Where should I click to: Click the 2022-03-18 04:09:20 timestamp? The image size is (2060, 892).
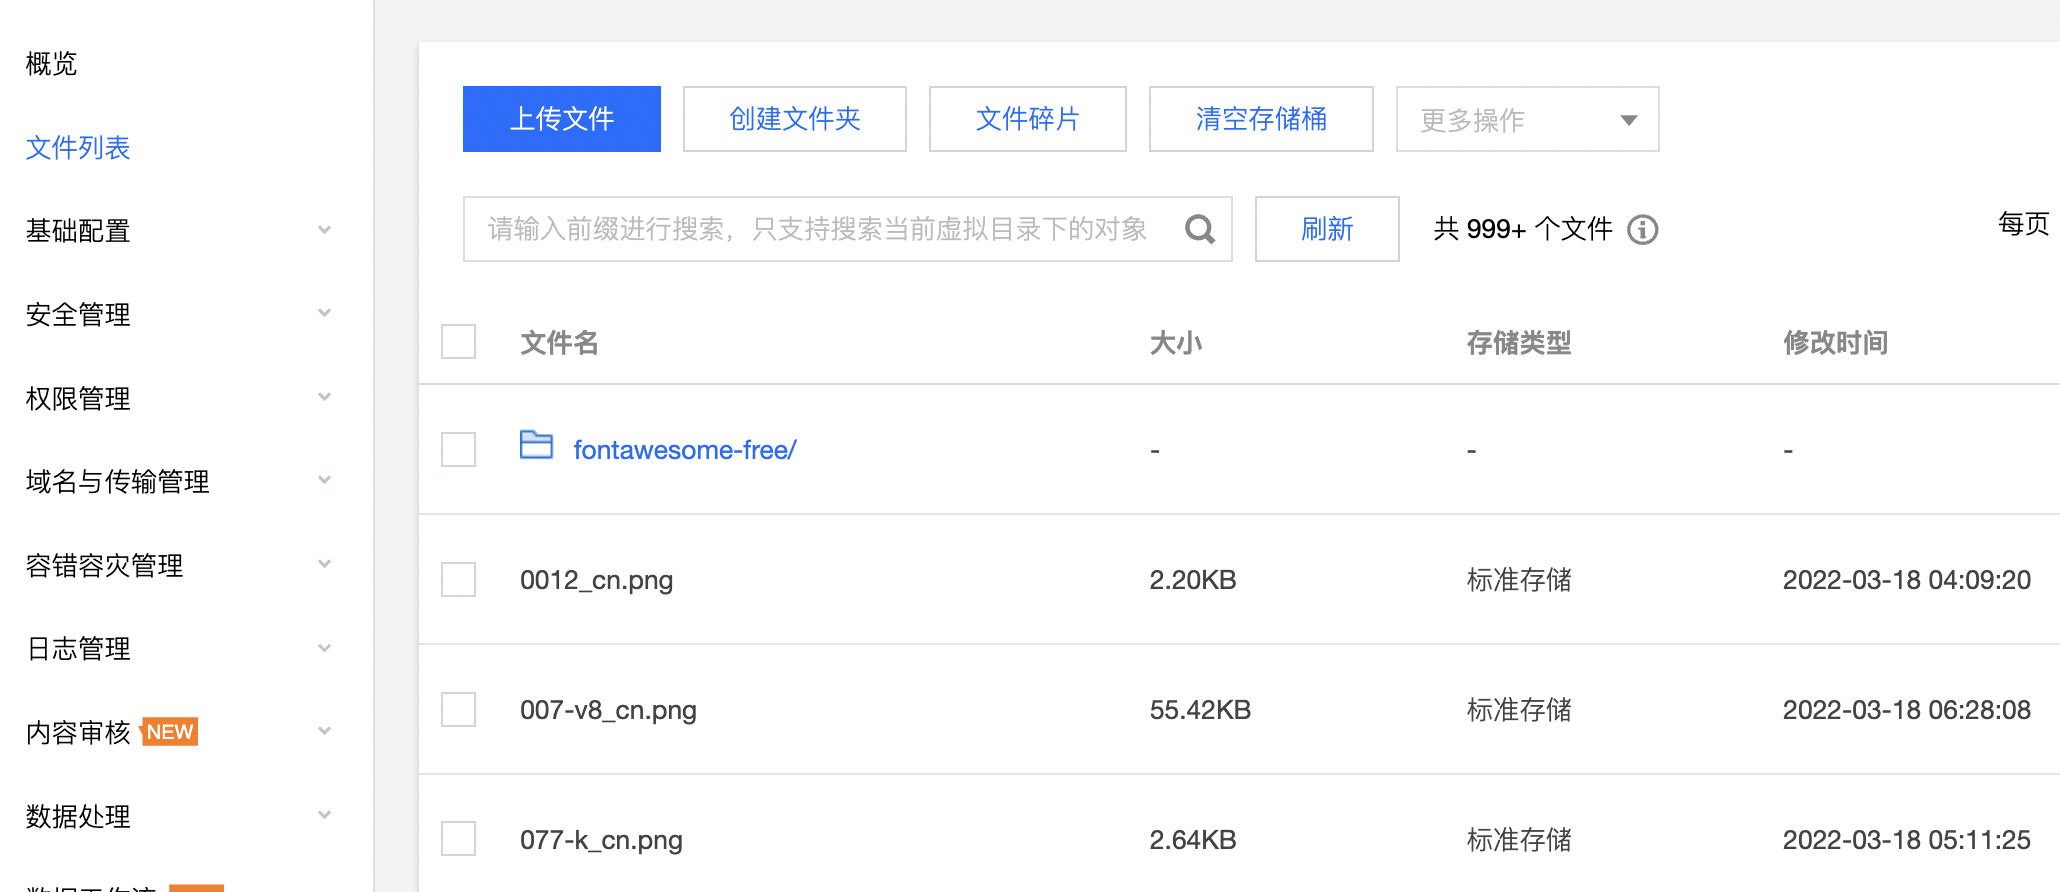(1907, 580)
